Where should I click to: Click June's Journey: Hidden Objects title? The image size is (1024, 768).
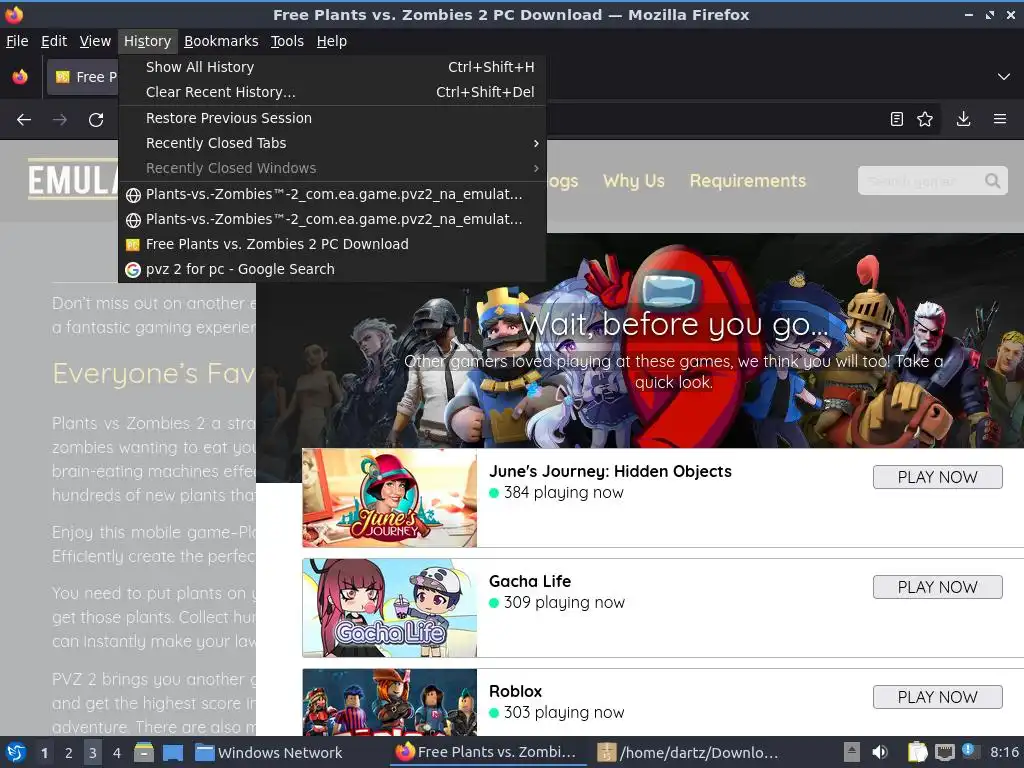click(610, 472)
